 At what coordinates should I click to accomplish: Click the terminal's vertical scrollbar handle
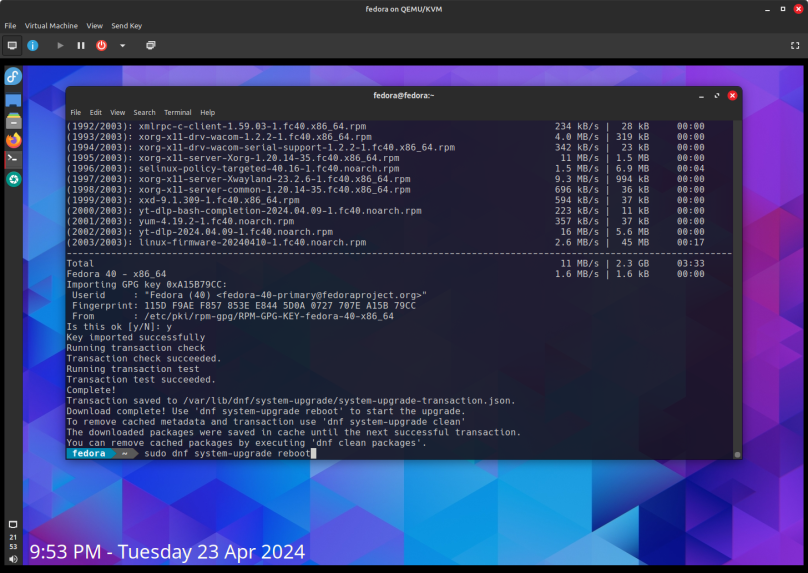737,454
